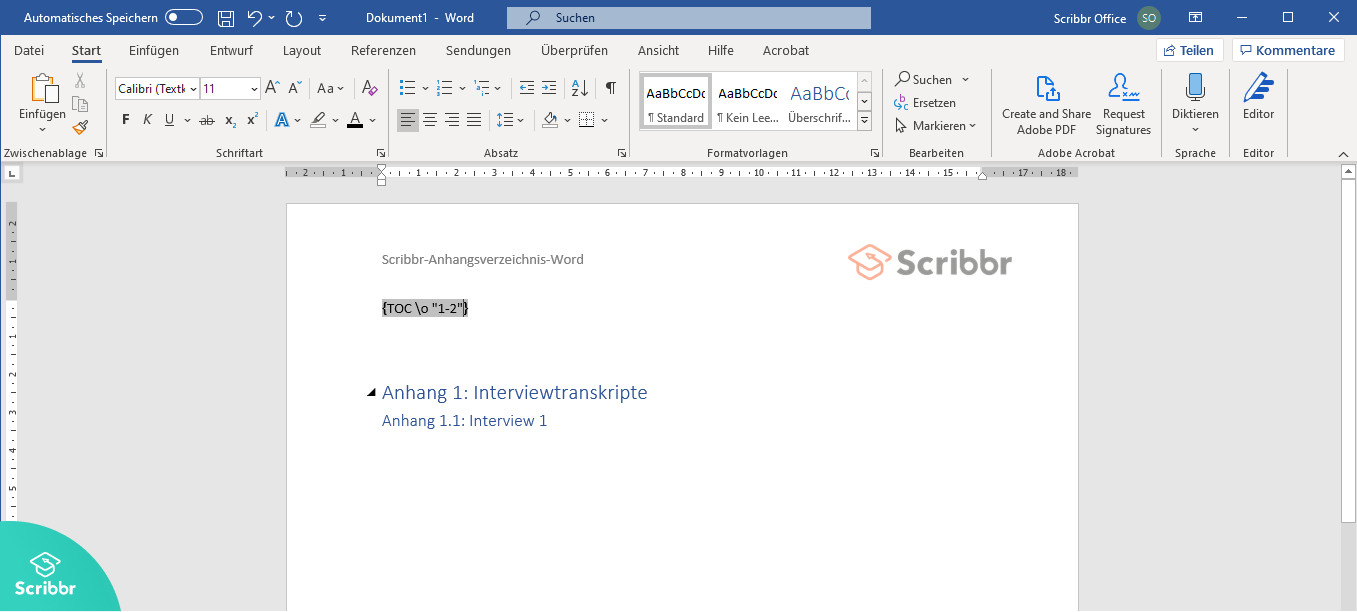Apply the black font color swatch
Viewport: 1357px width, 612px height.
[354, 120]
